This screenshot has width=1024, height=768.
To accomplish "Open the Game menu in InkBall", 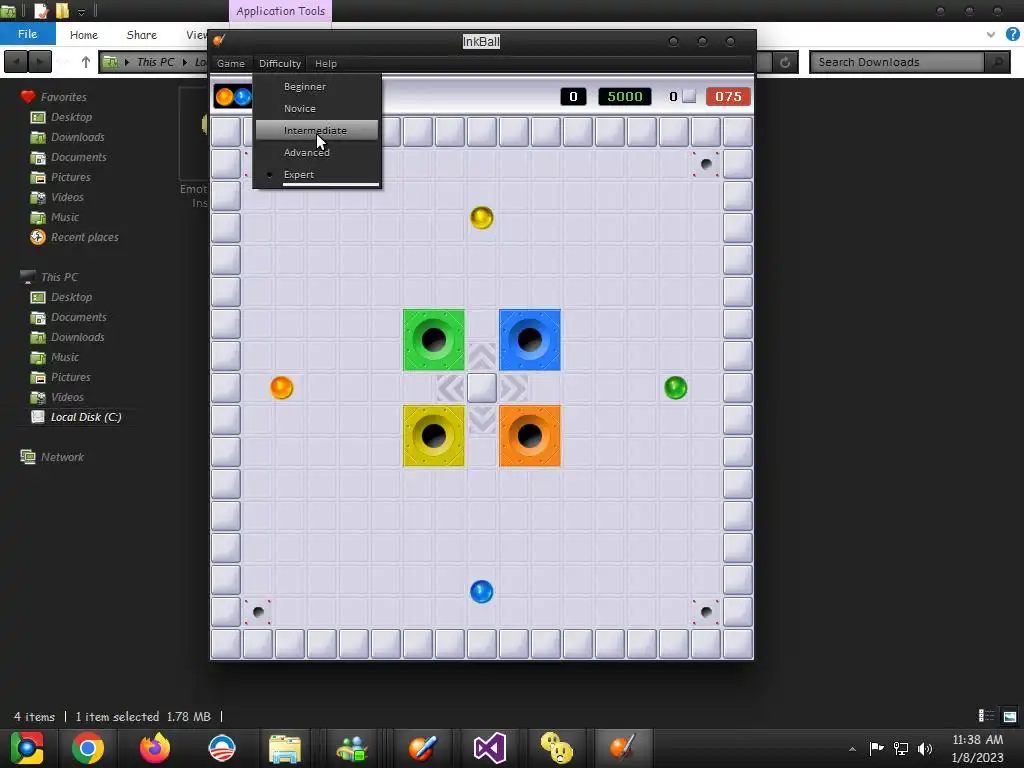I will pyautogui.click(x=231, y=63).
